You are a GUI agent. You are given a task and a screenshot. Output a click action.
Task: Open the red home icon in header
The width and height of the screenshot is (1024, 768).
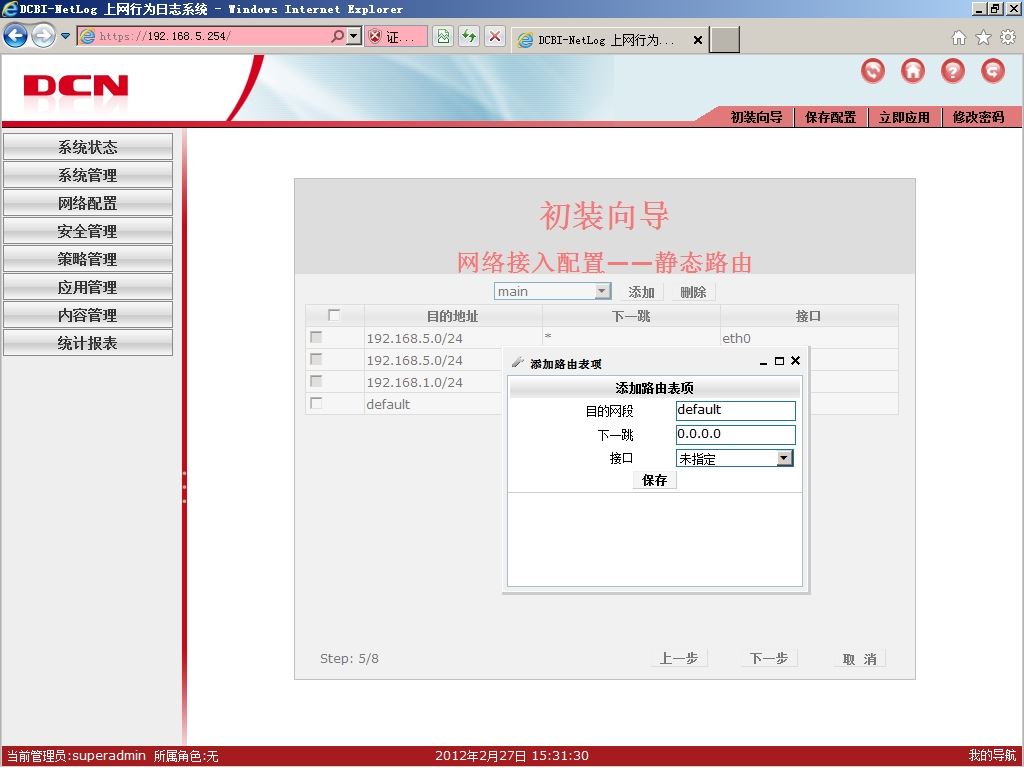912,71
